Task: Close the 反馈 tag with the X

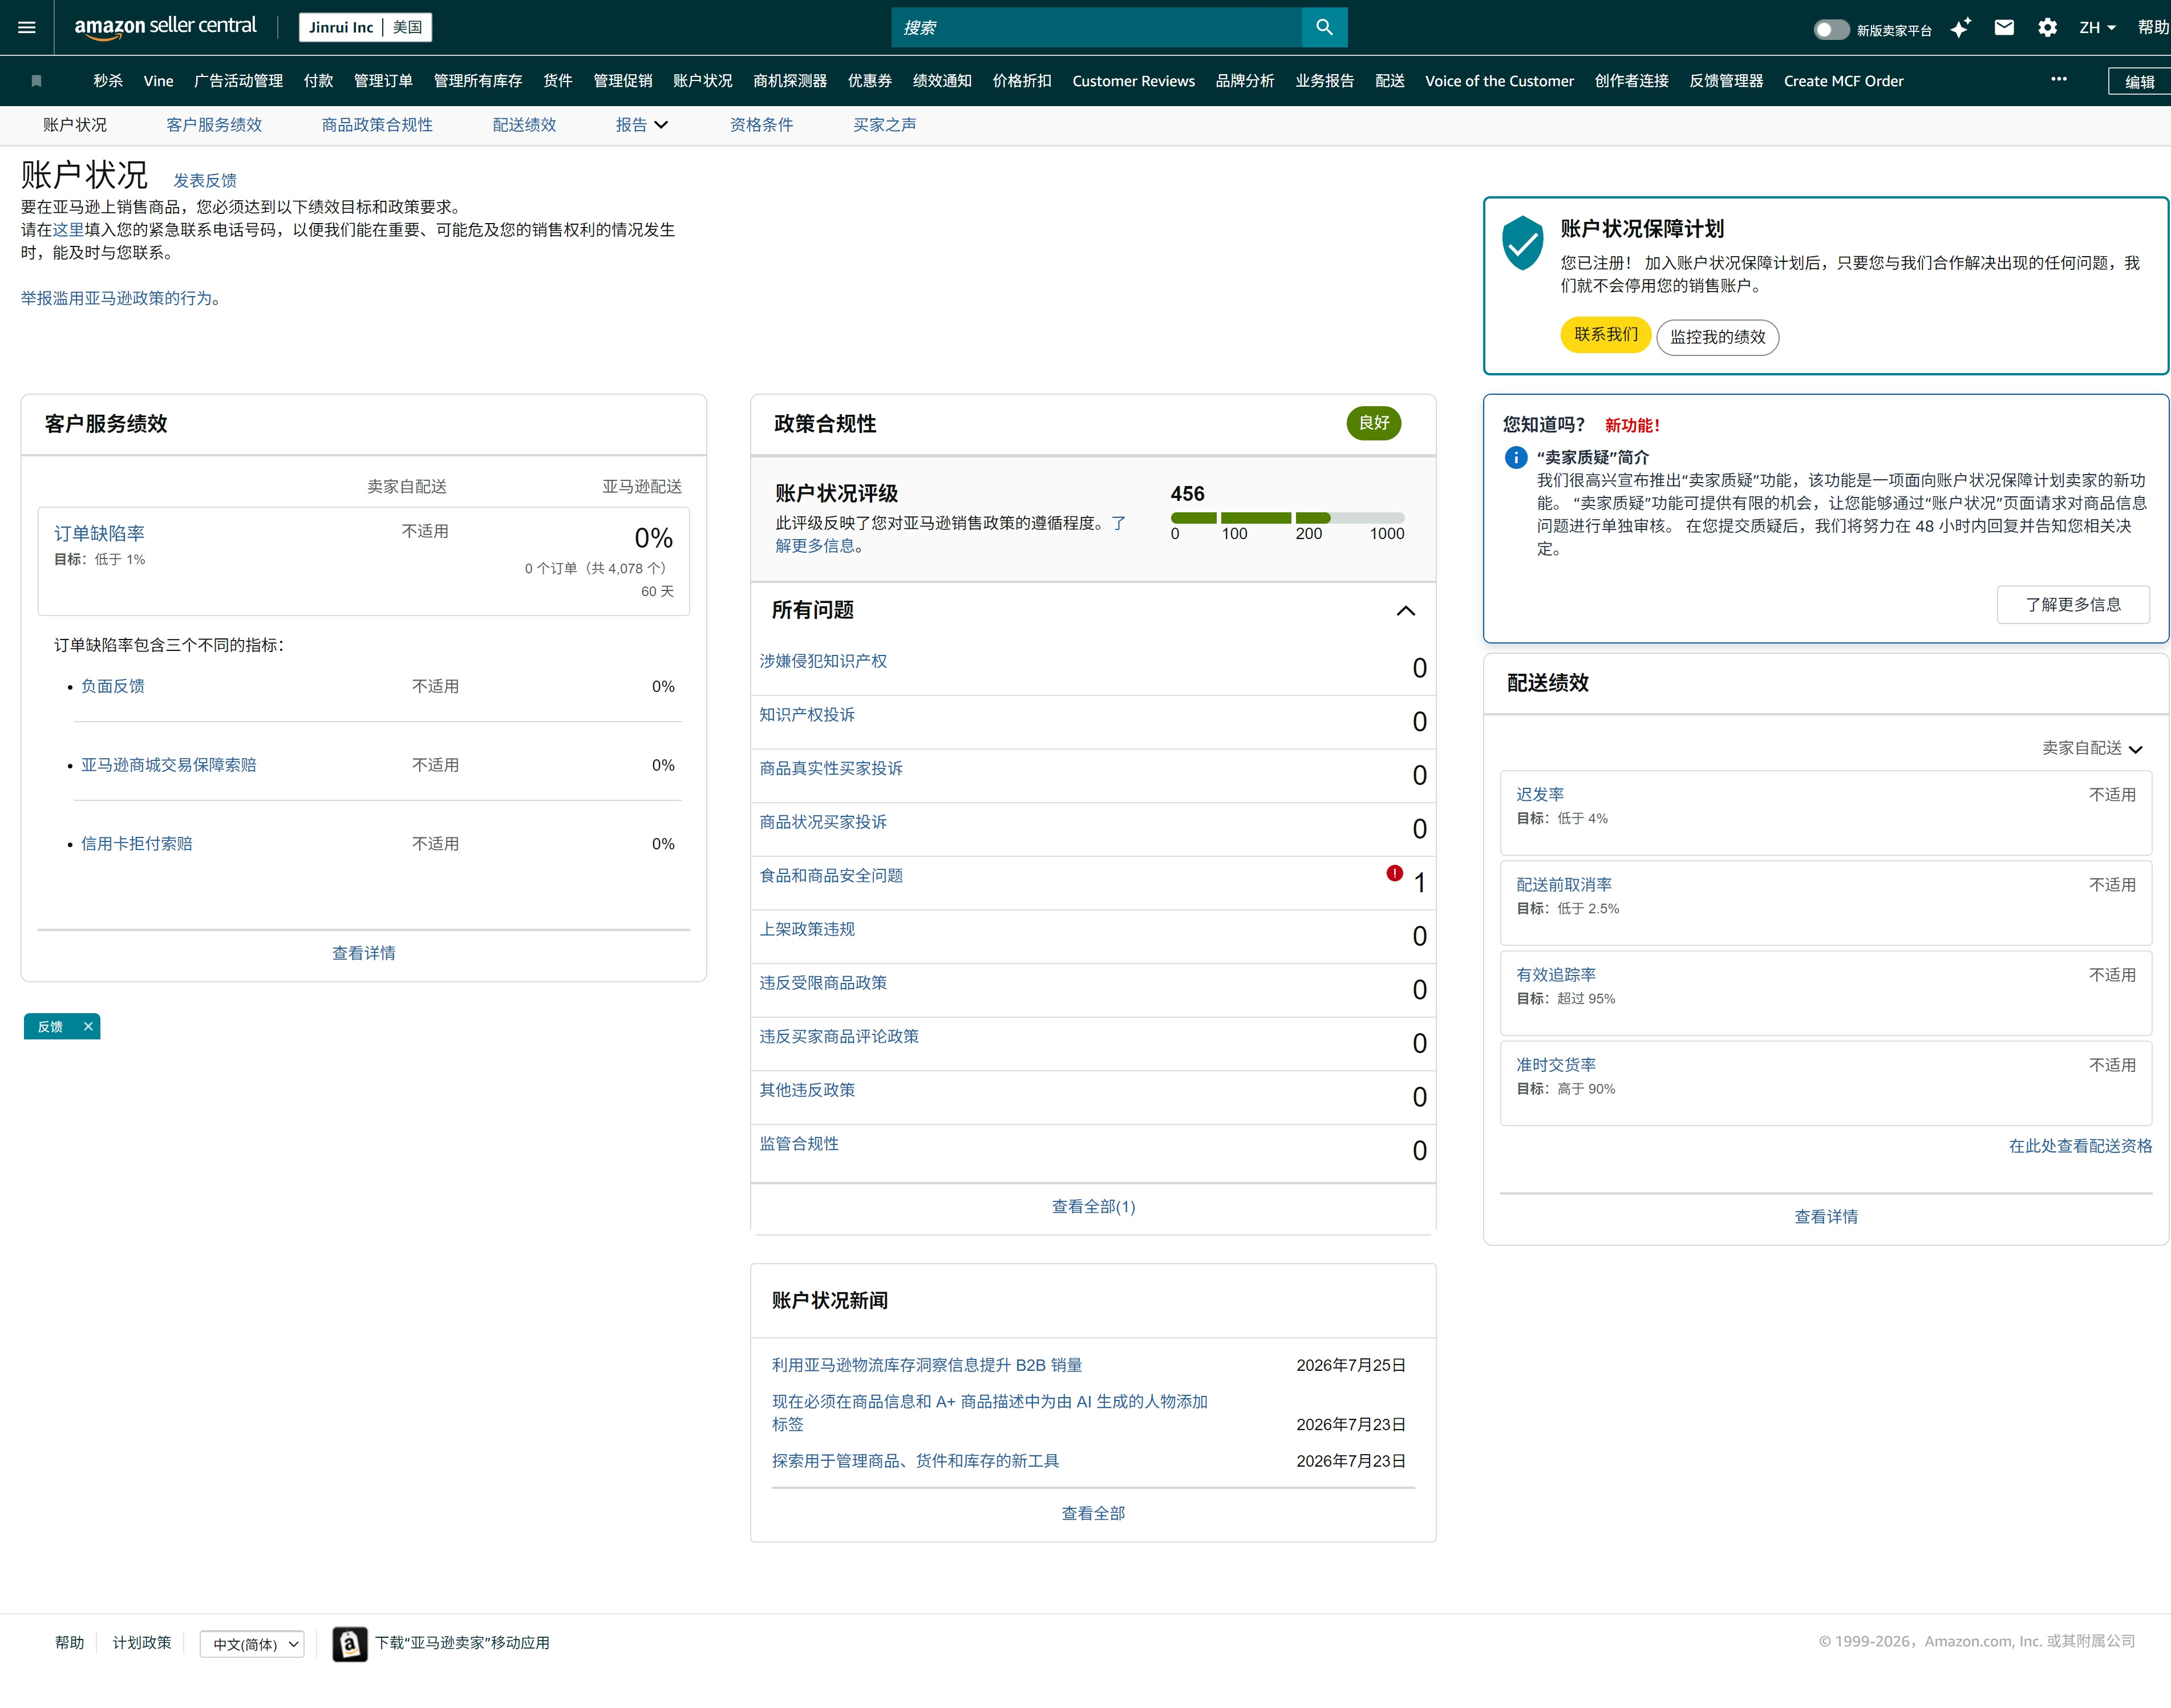Action: point(88,1026)
